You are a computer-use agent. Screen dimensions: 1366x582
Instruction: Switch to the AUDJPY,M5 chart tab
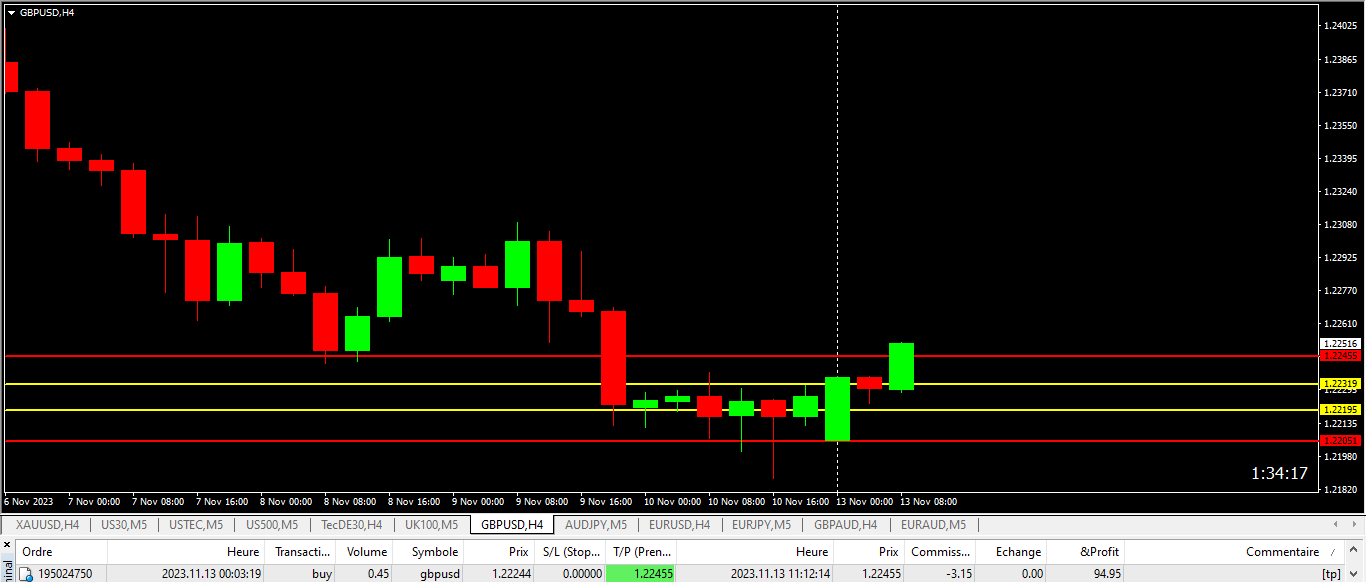(596, 524)
